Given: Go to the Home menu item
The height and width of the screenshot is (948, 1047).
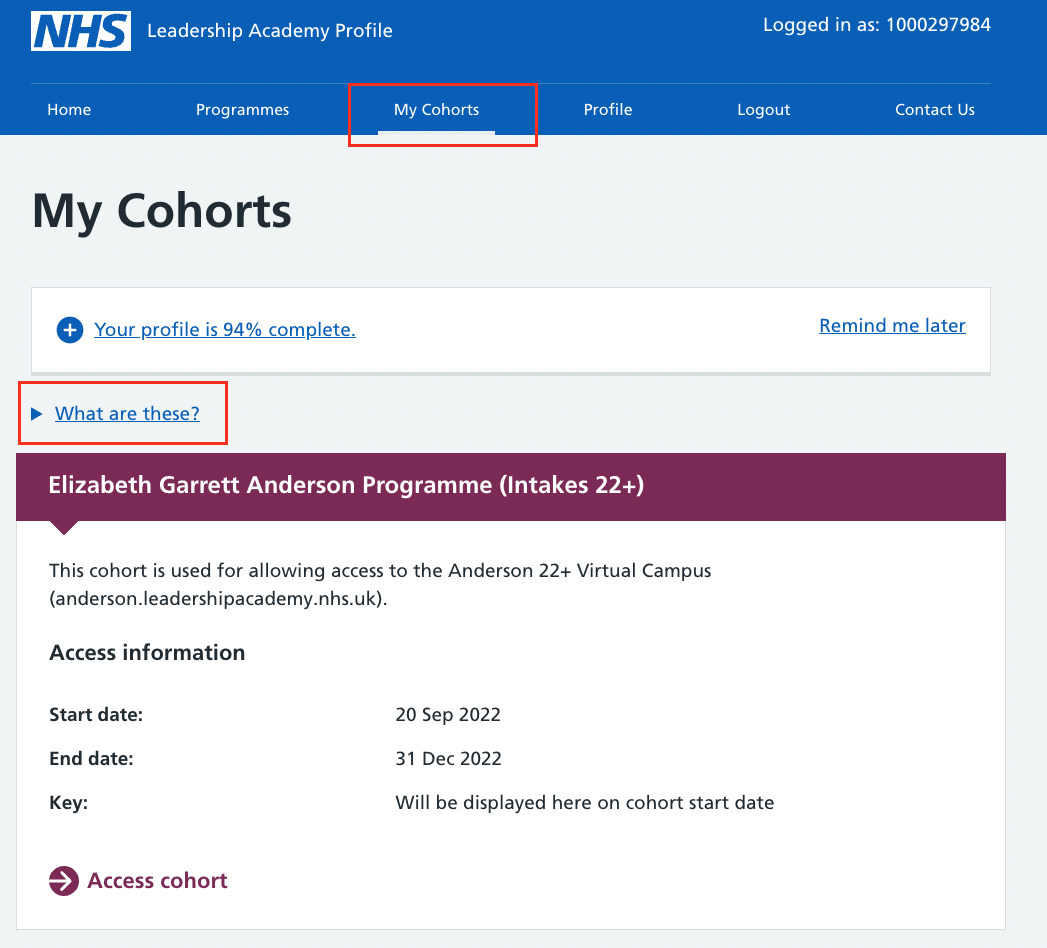Looking at the screenshot, I should [x=69, y=109].
